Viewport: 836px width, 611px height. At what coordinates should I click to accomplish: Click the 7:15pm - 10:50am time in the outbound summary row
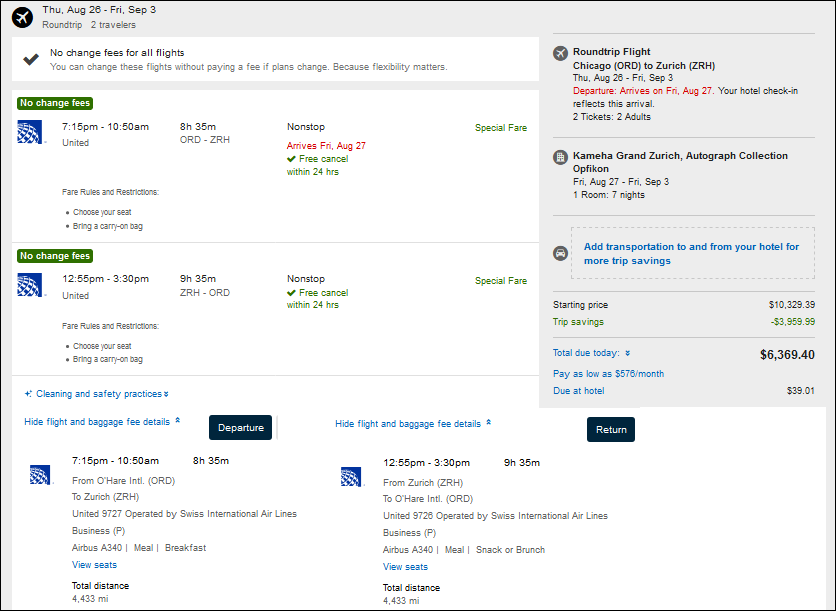coord(106,127)
